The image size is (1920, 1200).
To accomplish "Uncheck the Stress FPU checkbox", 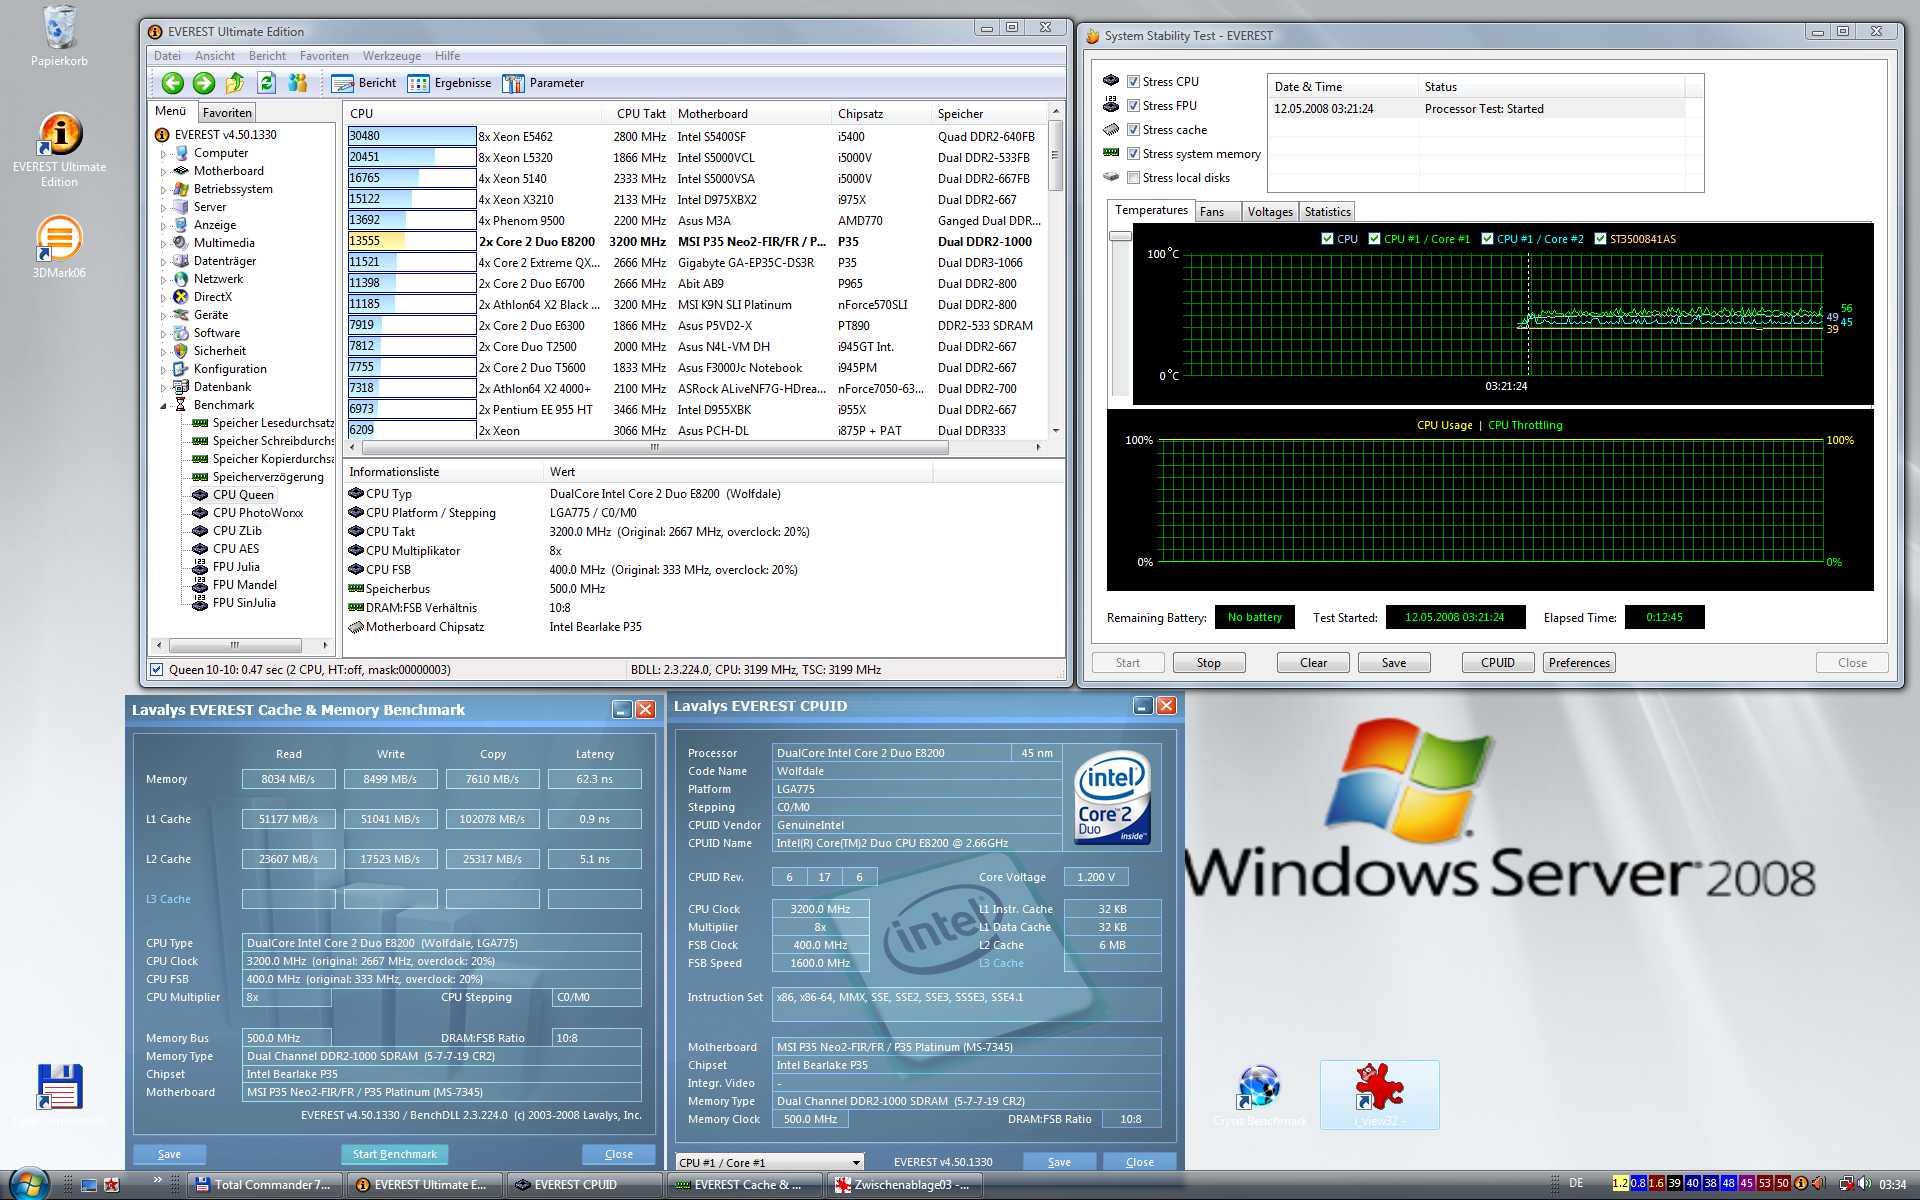I will point(1133,106).
